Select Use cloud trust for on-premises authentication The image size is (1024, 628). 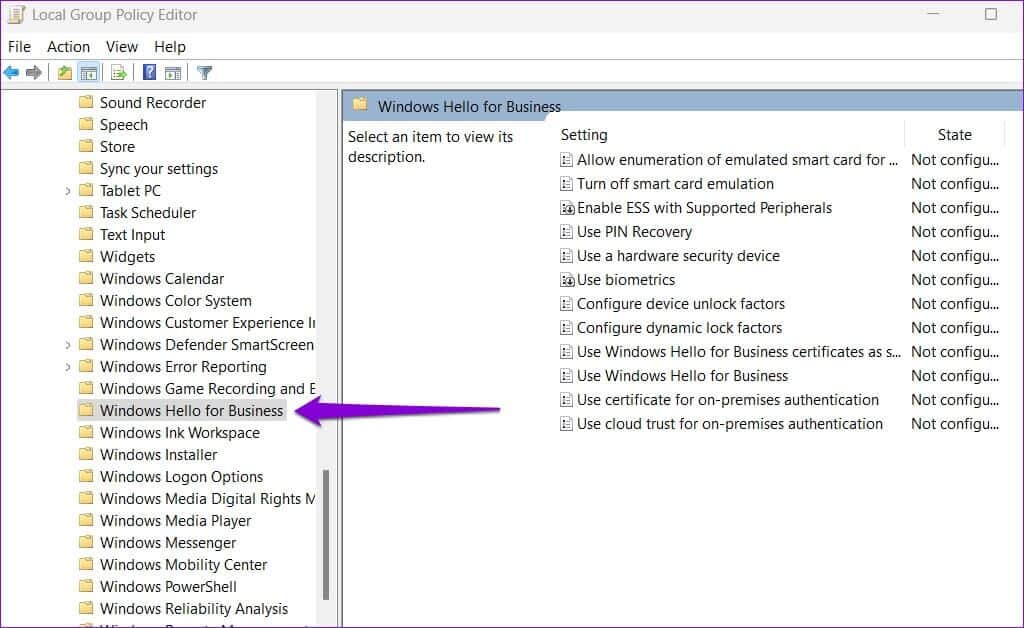click(729, 424)
